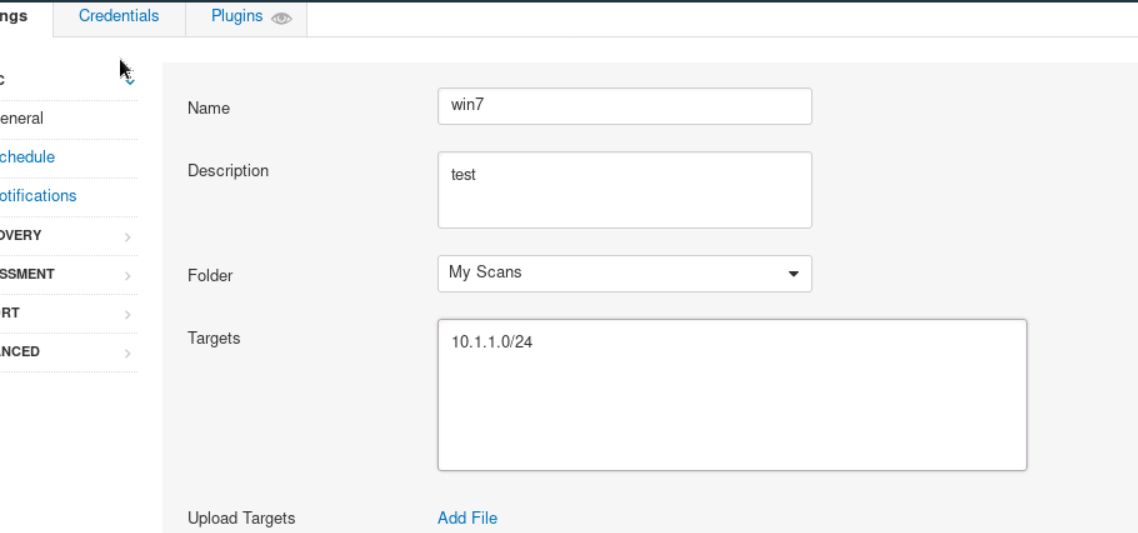Select the Discovery category label
Screen dimensions: 1138x533
coord(21,236)
